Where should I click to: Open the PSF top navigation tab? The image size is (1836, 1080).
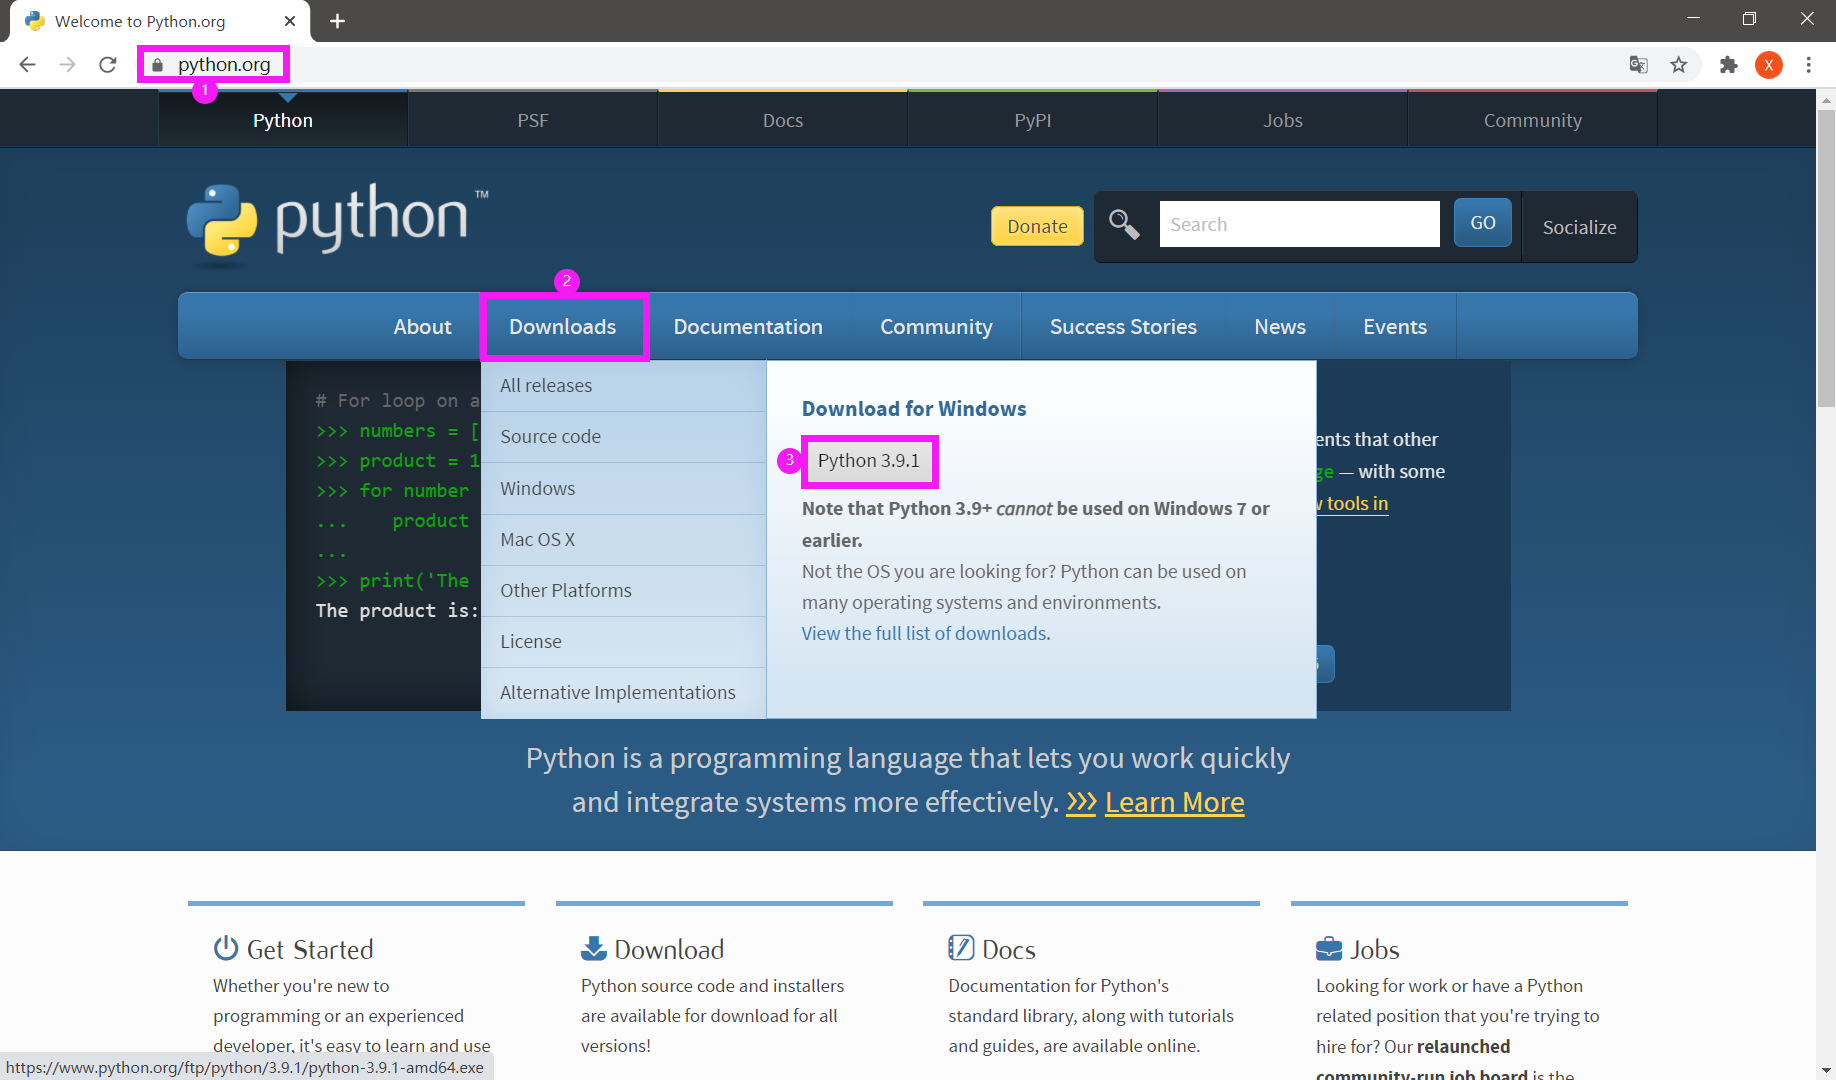click(x=533, y=120)
